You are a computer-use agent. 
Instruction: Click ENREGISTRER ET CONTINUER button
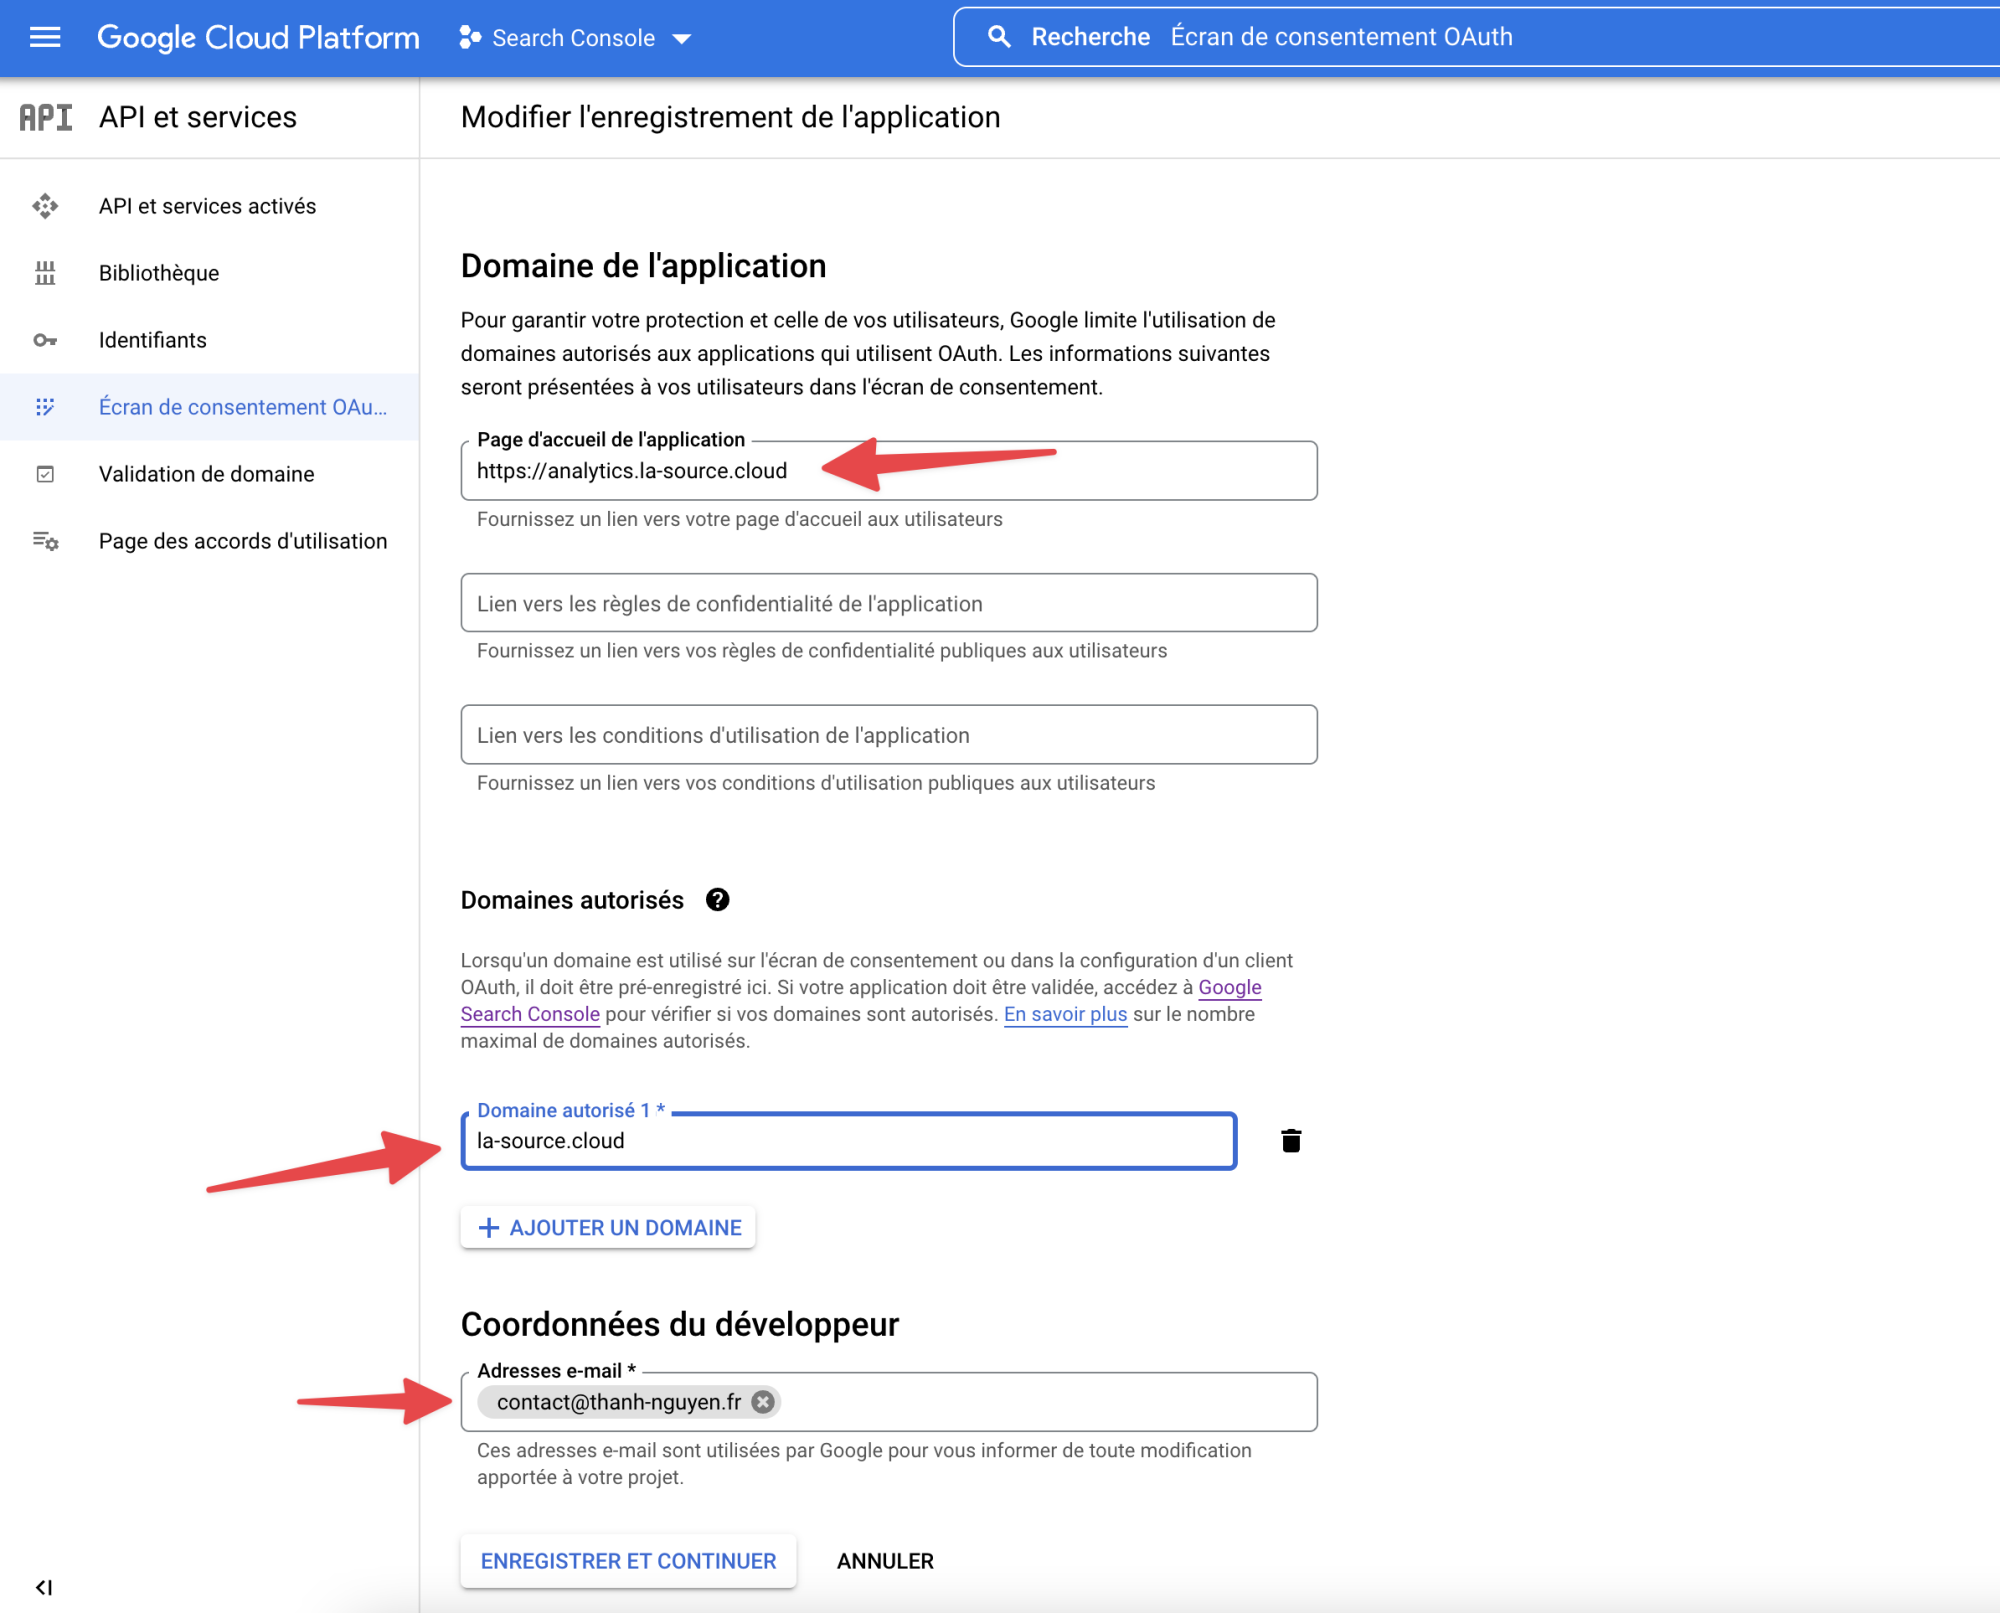click(628, 1561)
